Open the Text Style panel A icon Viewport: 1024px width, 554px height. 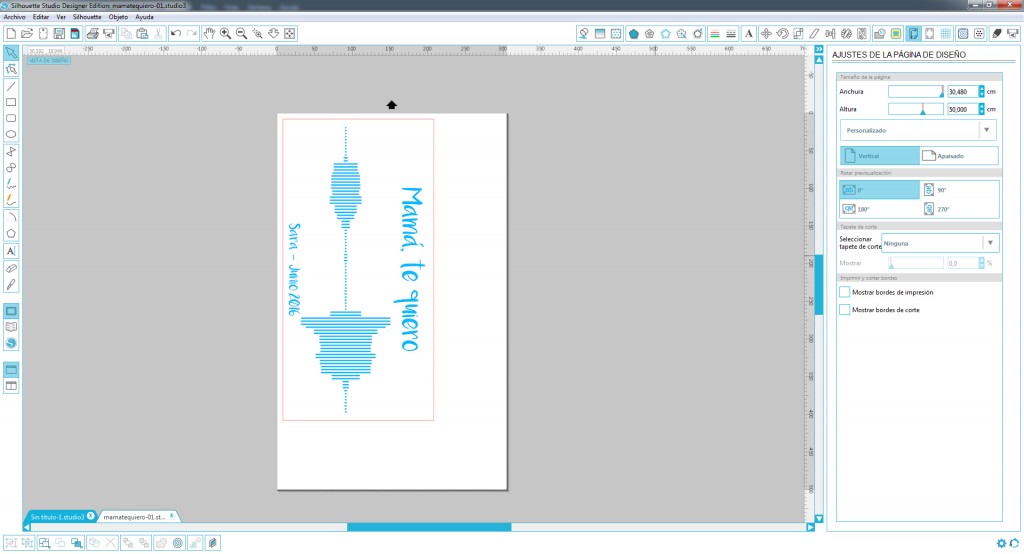tap(748, 33)
